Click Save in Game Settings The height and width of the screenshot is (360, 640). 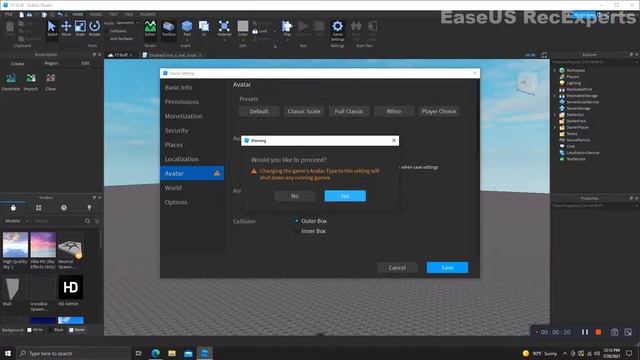447,267
